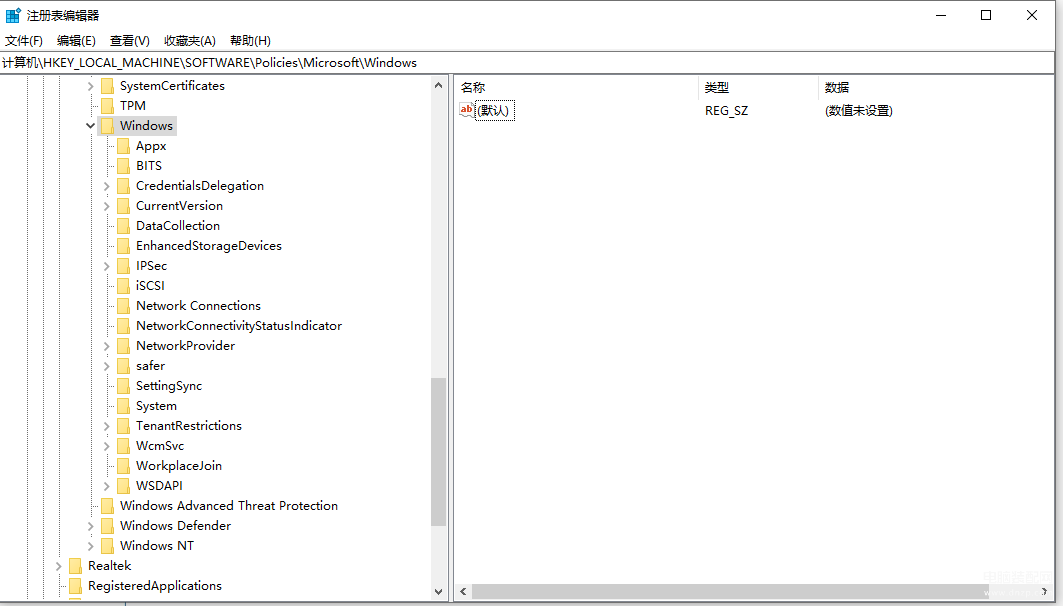Expand the CurrentVersion key

[106, 206]
